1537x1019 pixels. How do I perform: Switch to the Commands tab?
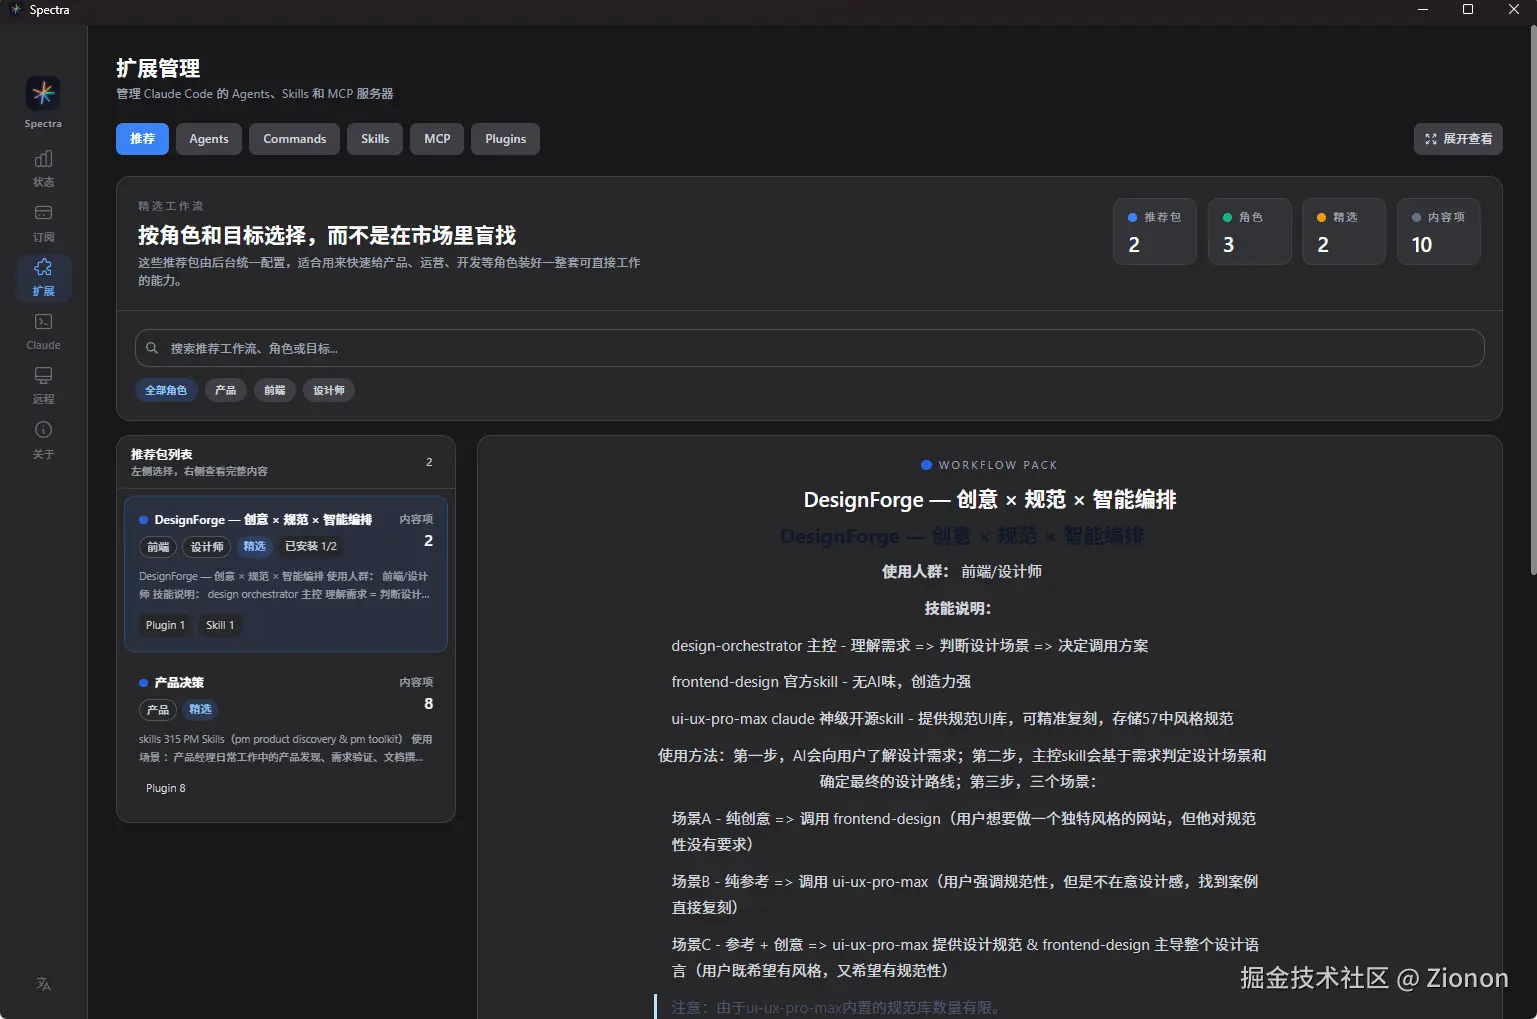[x=295, y=139]
